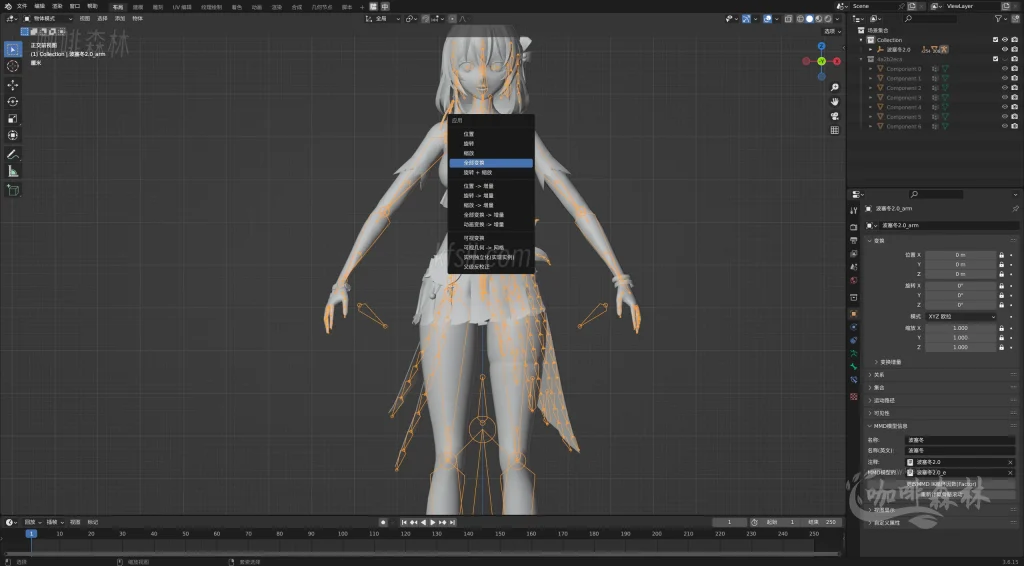Viewport: 1024px width, 566px height.
Task: Click the blue Z axis of the navigation gizmo
Action: click(821, 46)
